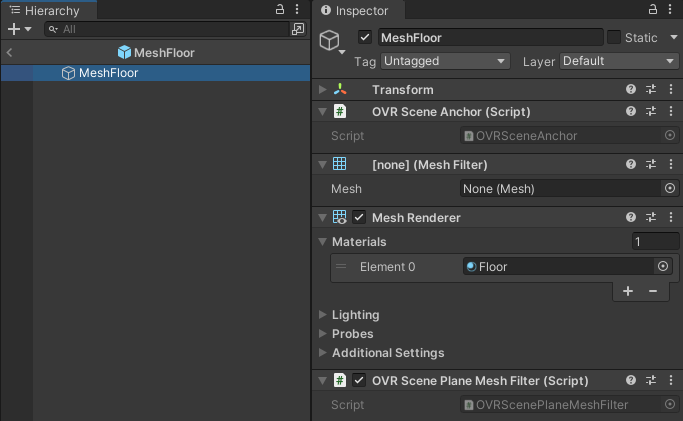Enable the Static checkbox

tap(614, 38)
